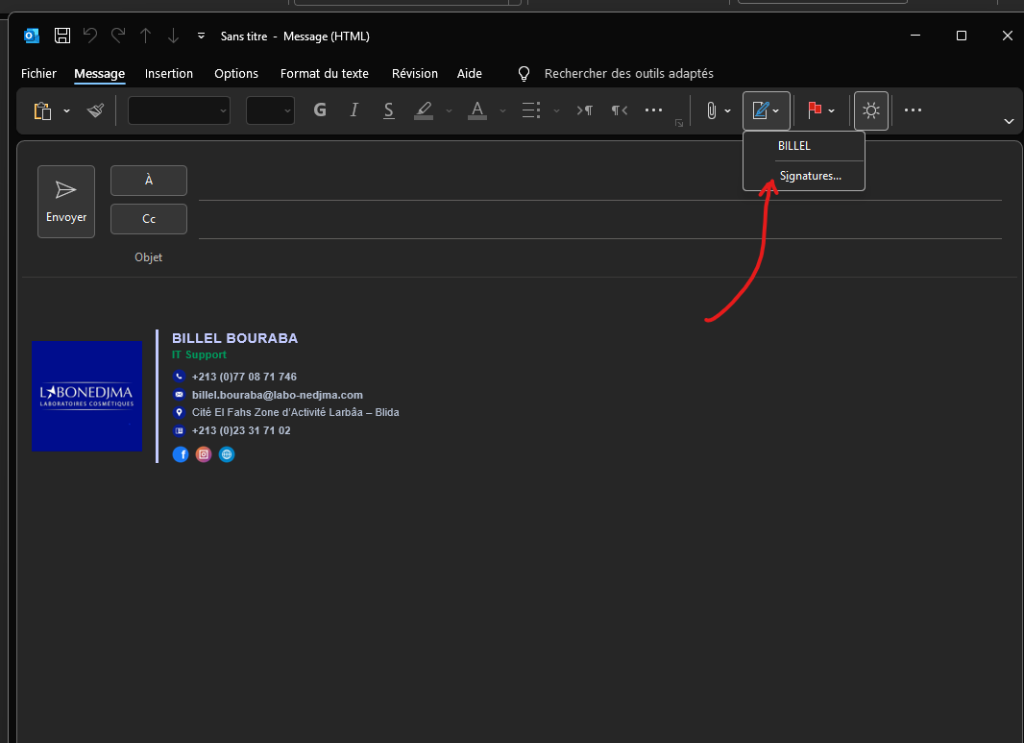Choose BILLEL signature from menu
Screen dimensions: 1024x743
pyautogui.click(x=804, y=146)
